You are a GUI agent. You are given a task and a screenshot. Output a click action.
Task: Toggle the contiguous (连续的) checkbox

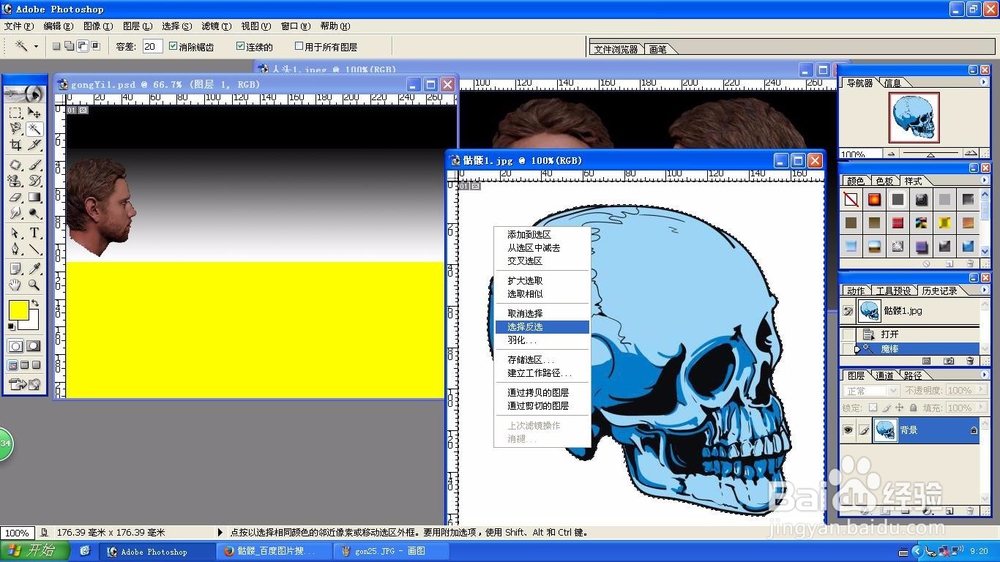point(240,46)
